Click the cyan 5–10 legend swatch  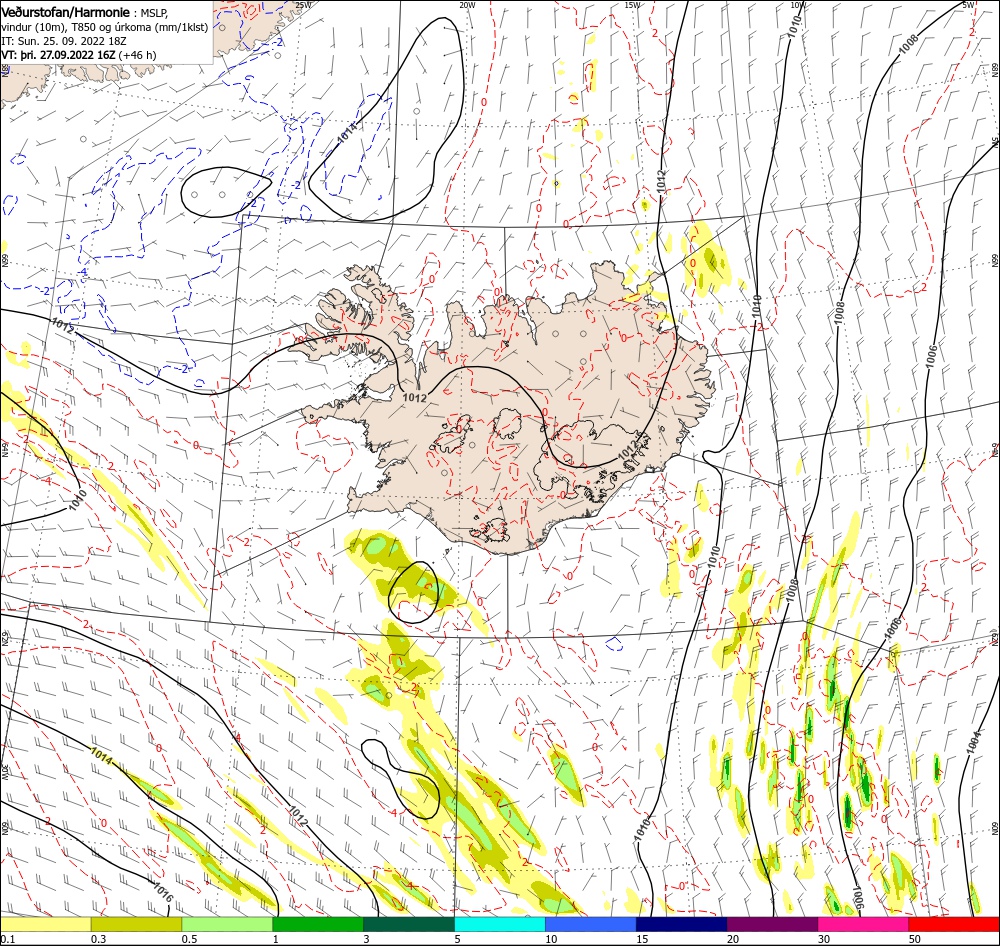(500, 924)
